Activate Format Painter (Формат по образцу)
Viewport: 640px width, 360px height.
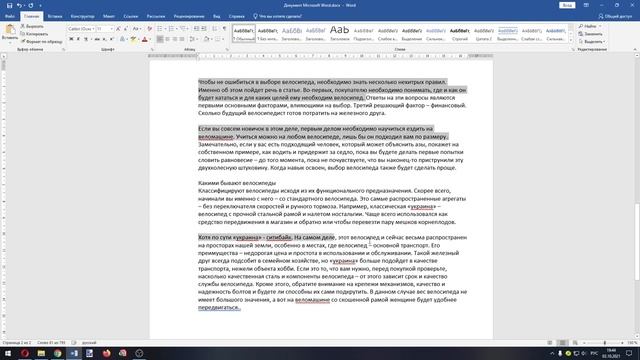coord(42,42)
